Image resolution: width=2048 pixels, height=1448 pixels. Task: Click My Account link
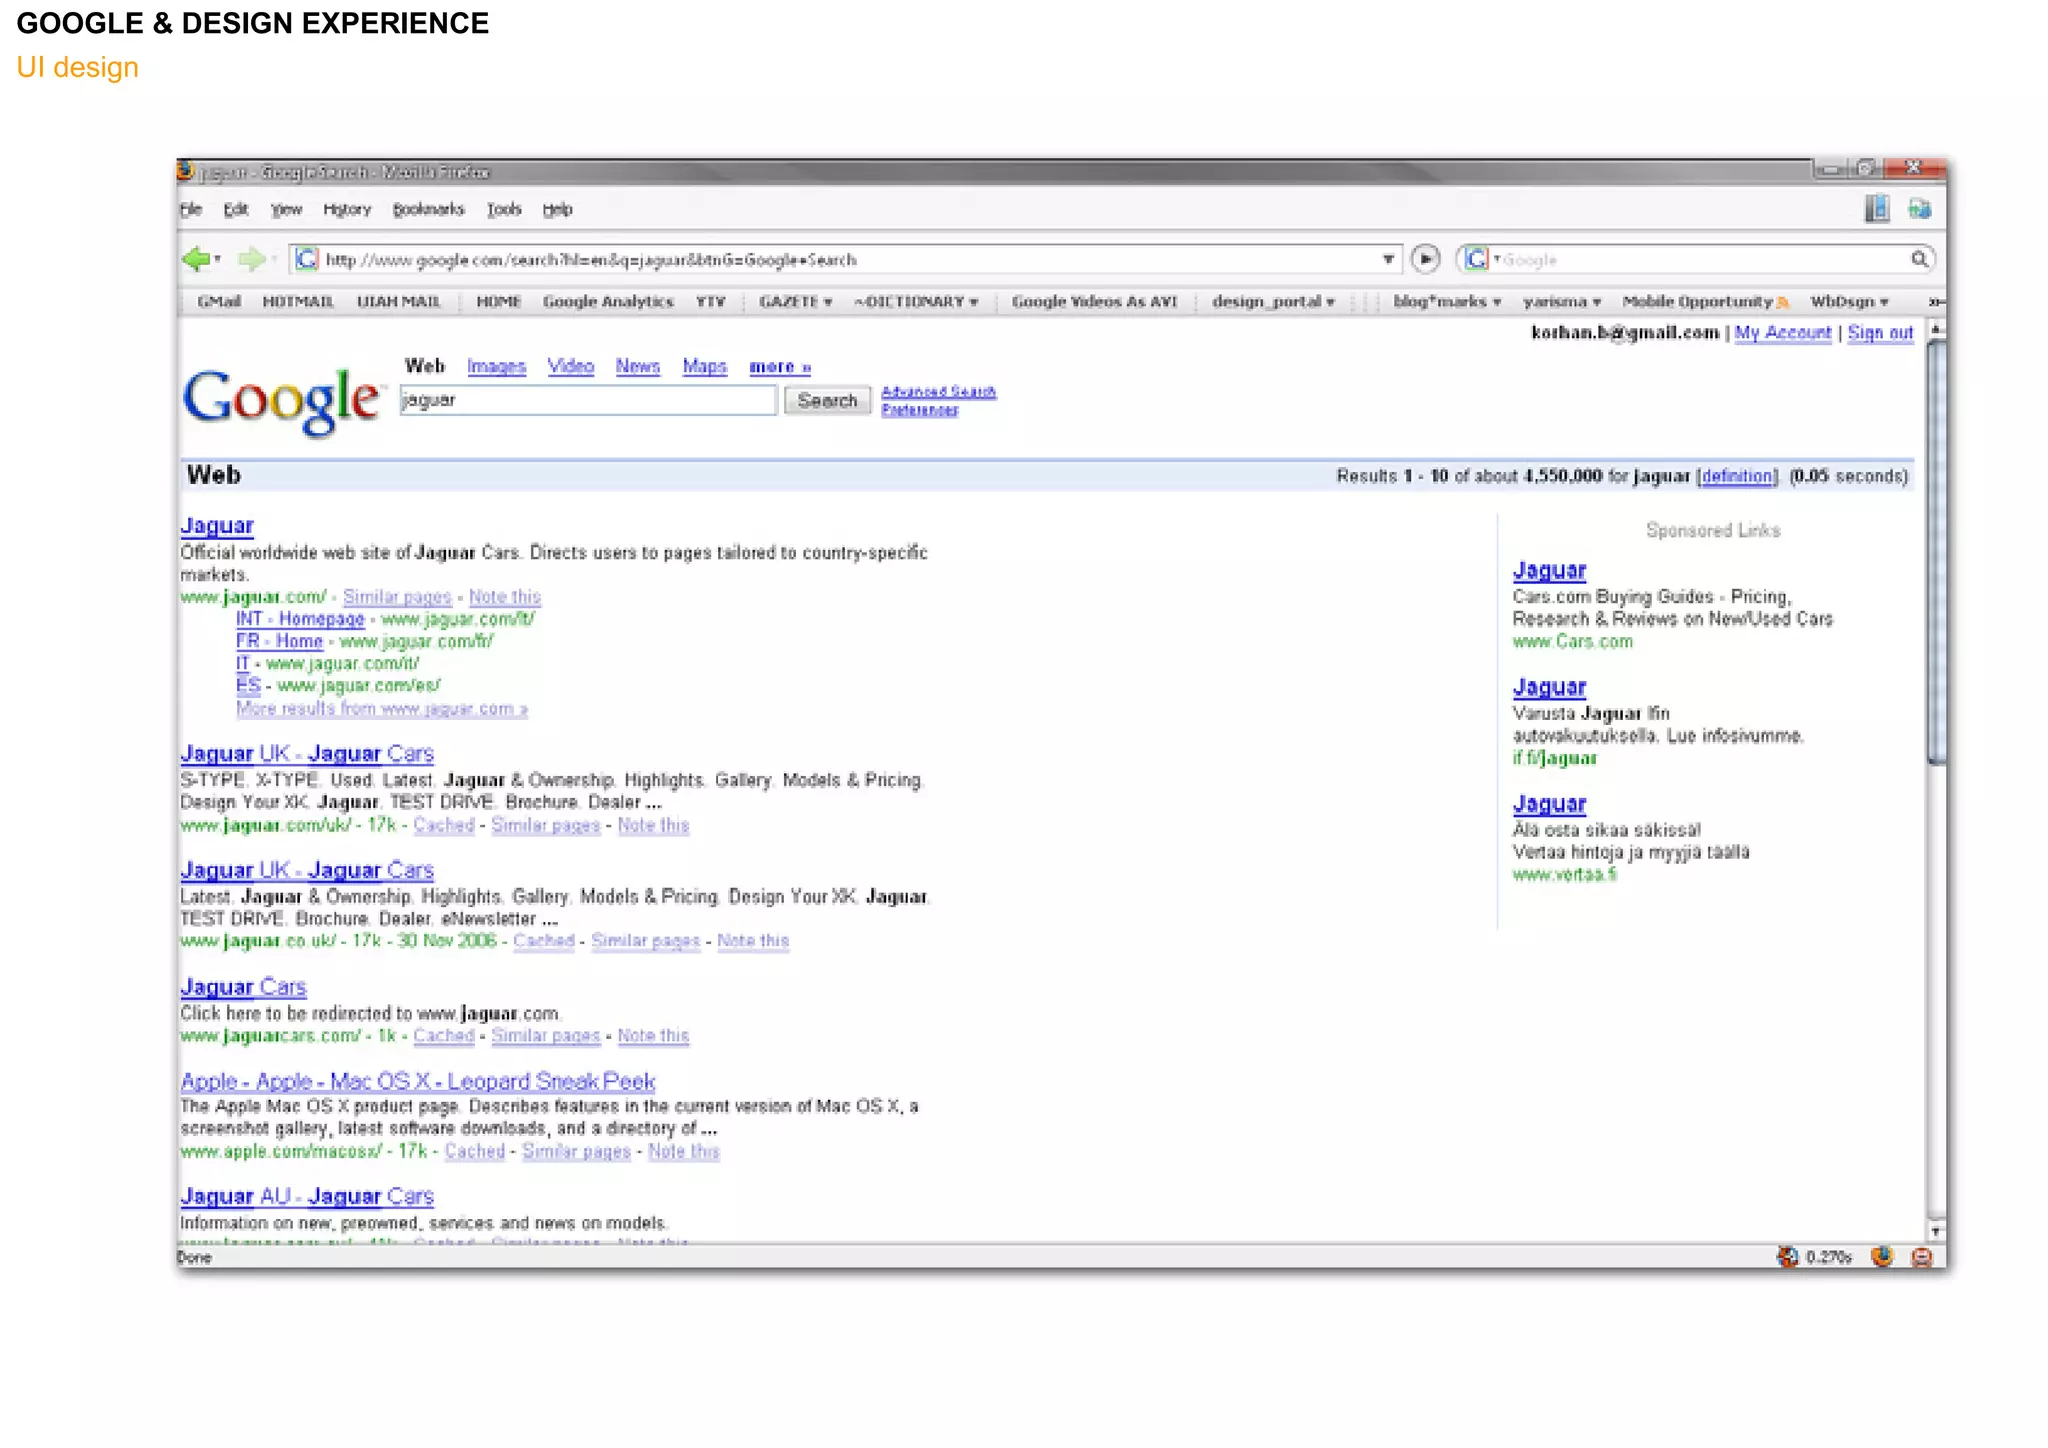pyautogui.click(x=1783, y=332)
